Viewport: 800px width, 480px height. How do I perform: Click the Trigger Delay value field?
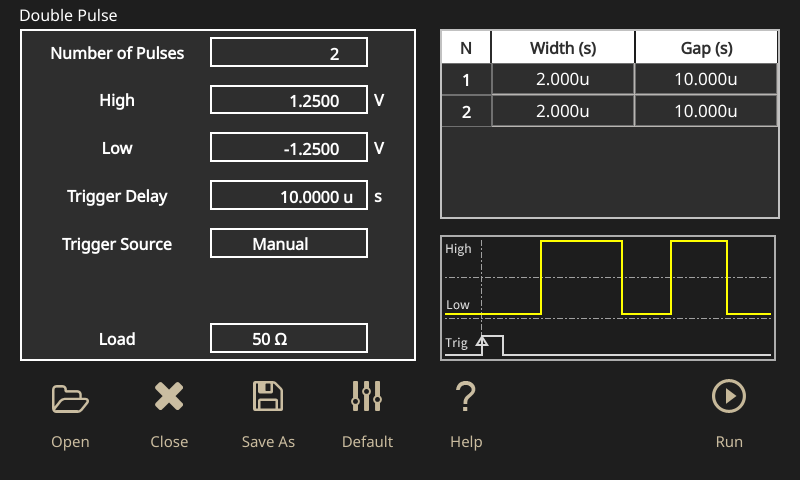click(289, 197)
